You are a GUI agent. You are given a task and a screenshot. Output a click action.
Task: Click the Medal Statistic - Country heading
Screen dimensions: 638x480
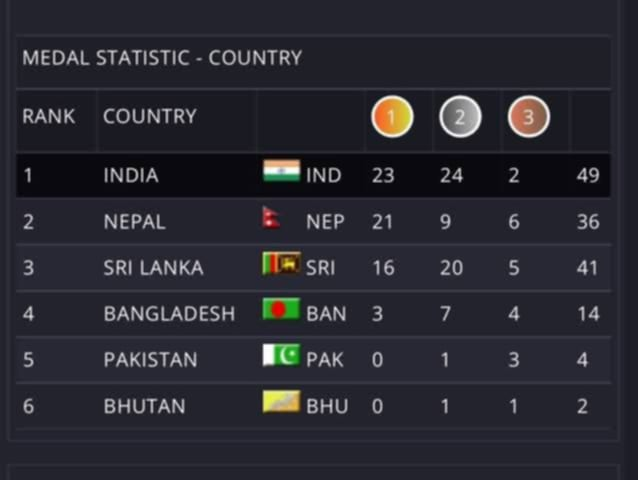[162, 58]
